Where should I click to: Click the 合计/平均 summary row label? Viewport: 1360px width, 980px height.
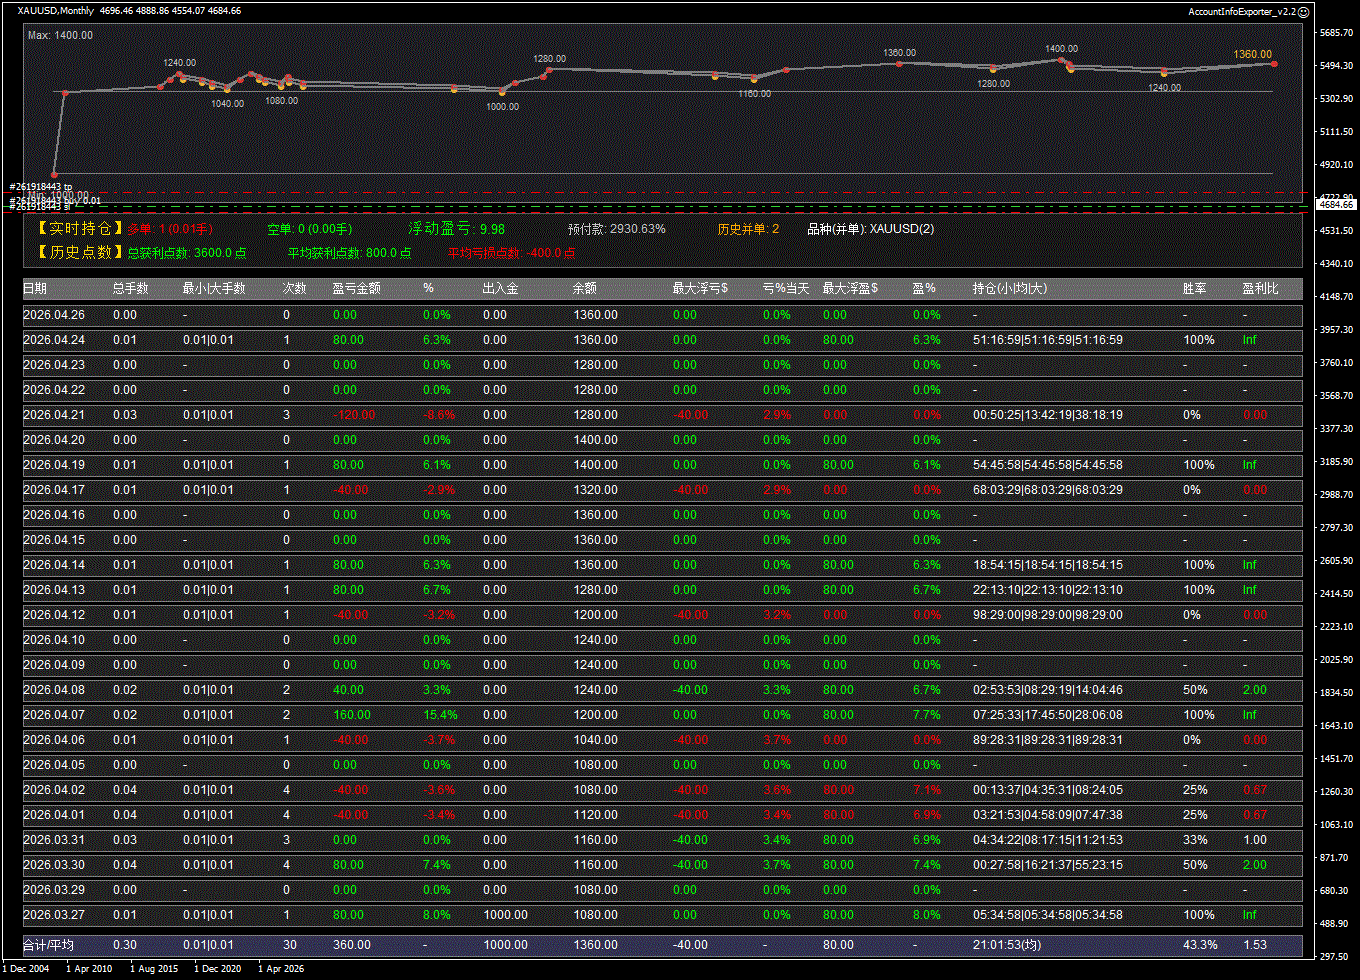49,945
